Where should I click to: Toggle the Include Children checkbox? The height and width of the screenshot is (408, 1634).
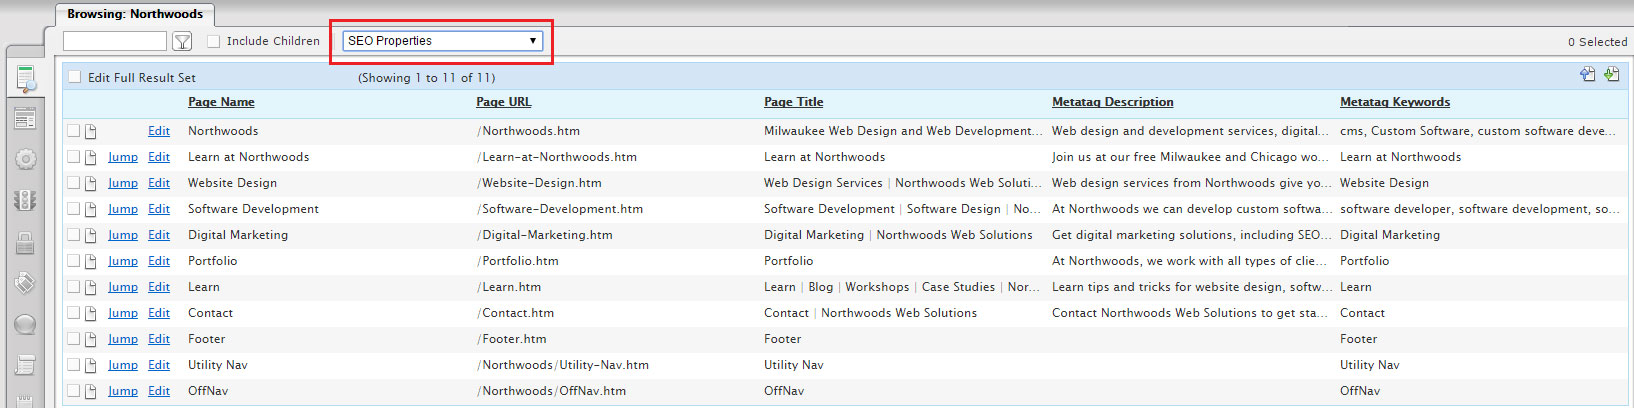click(213, 41)
